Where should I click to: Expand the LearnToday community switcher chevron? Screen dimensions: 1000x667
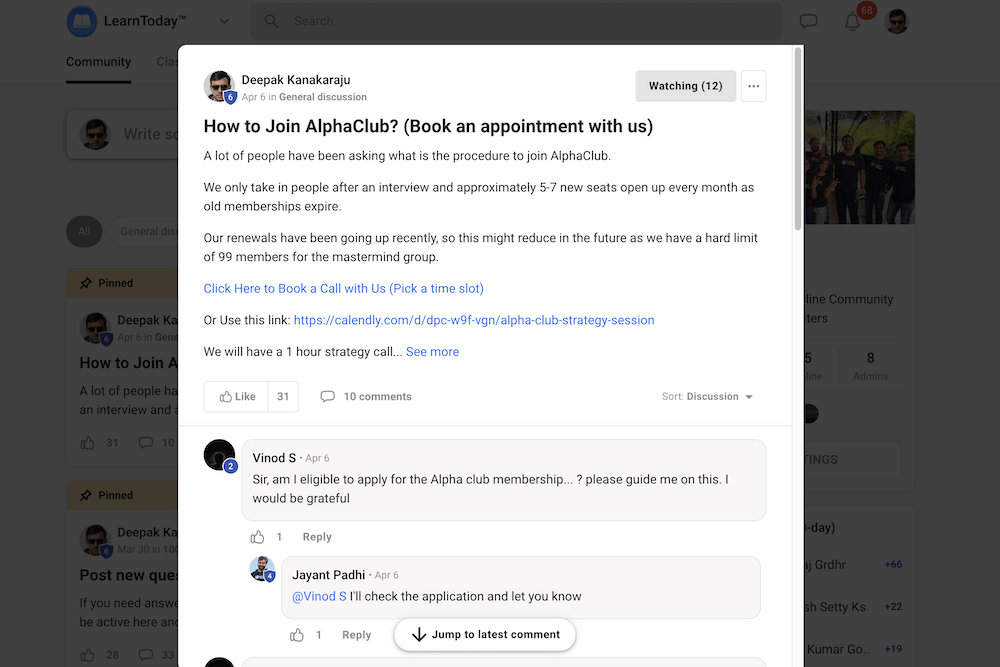[224, 21]
